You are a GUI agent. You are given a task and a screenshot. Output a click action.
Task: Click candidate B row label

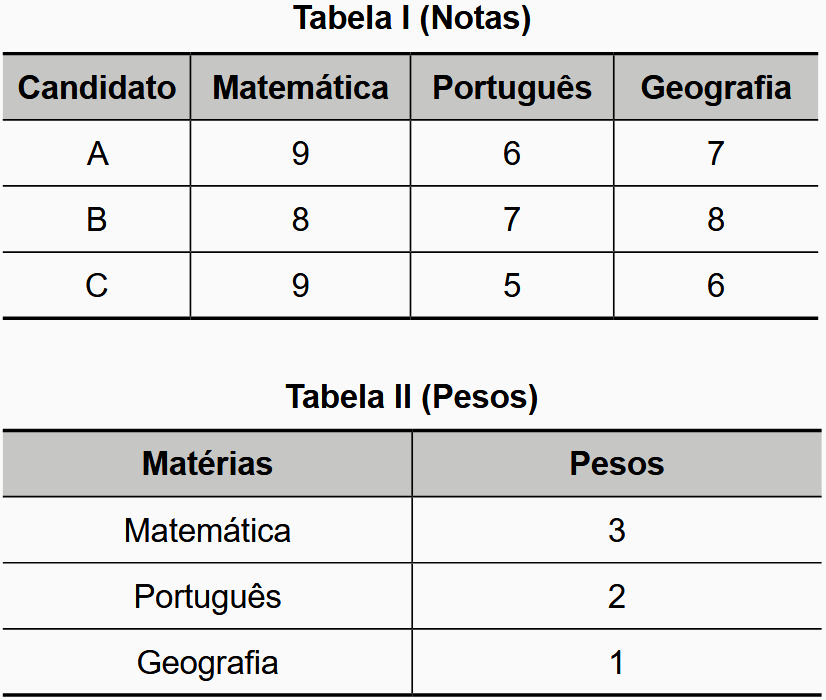pyautogui.click(x=97, y=220)
